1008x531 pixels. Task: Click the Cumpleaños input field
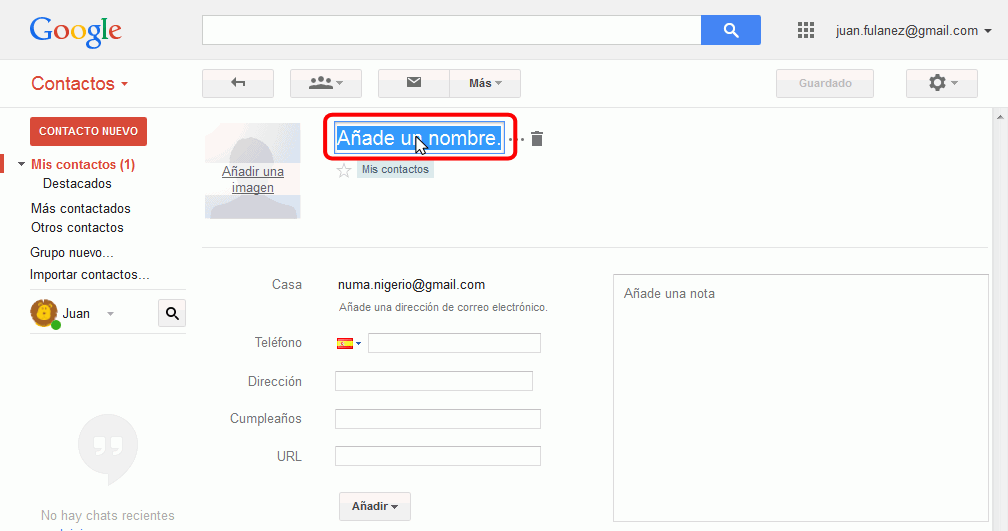438,418
